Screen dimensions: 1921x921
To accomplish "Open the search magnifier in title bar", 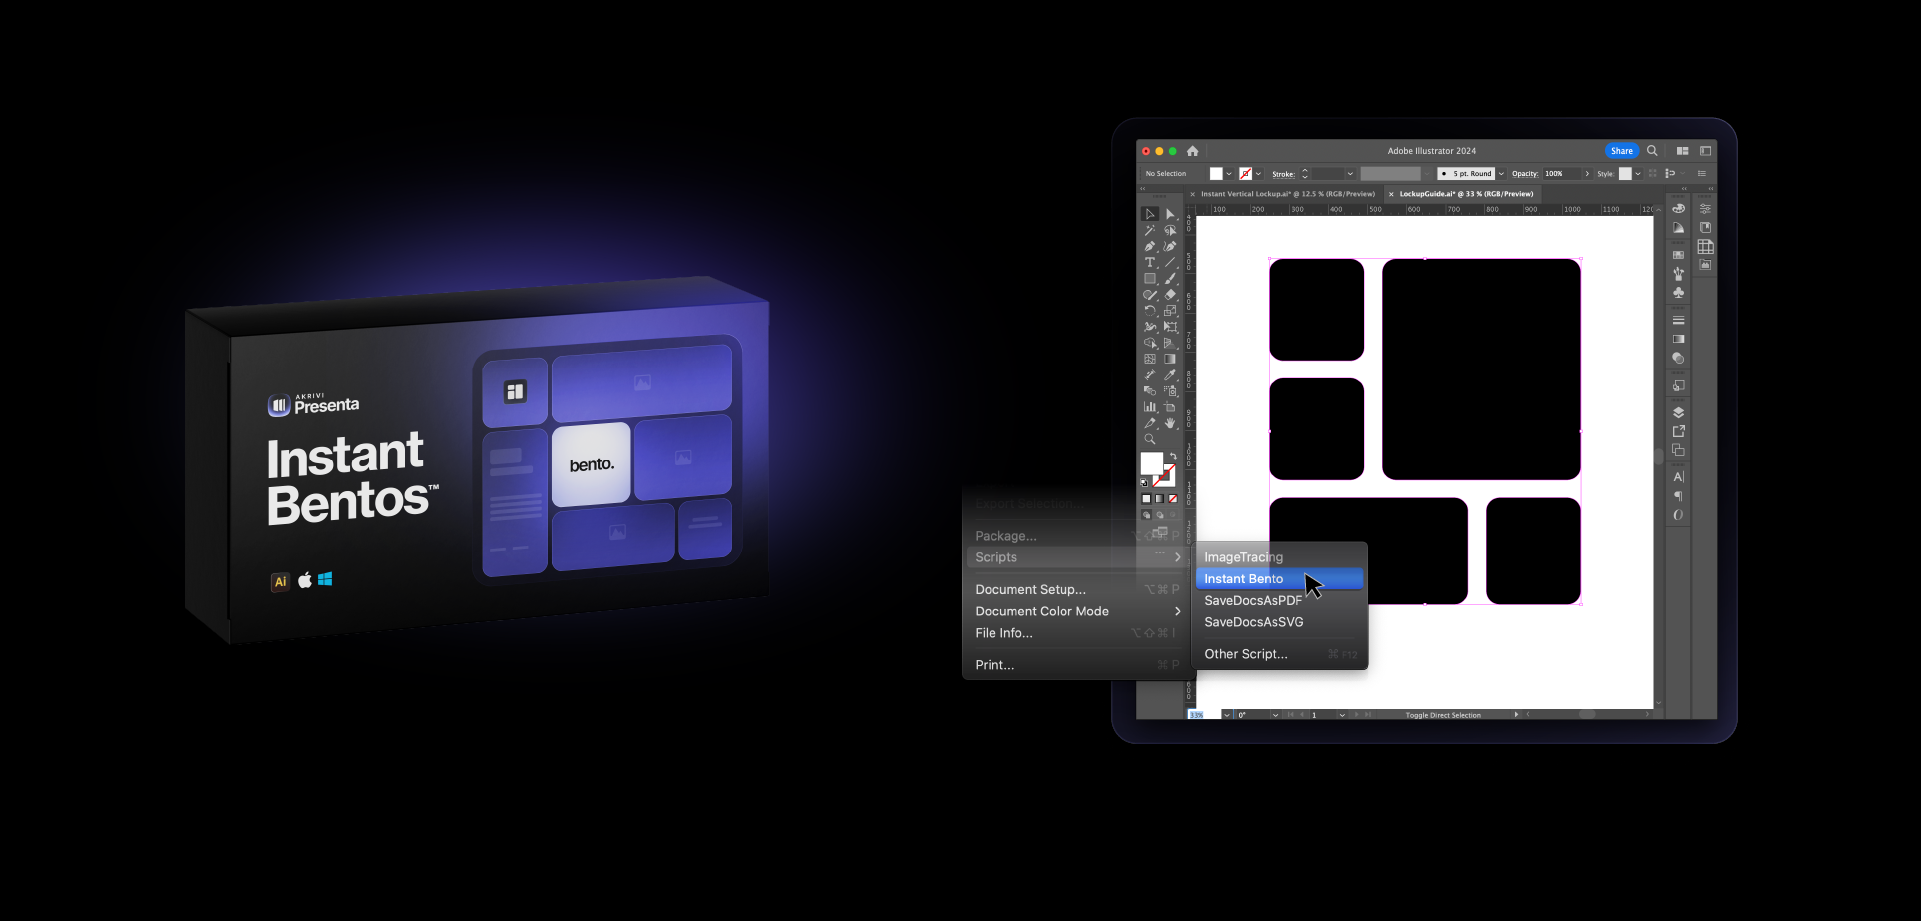I will point(1652,151).
